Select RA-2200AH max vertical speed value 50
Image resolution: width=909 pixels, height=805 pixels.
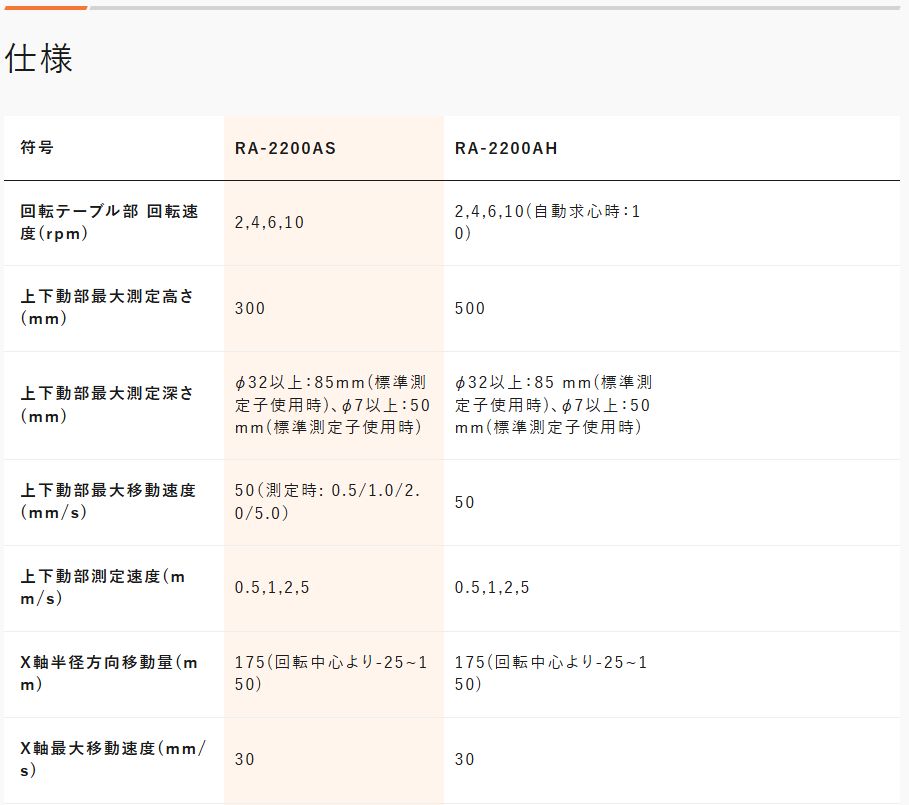[x=464, y=502]
